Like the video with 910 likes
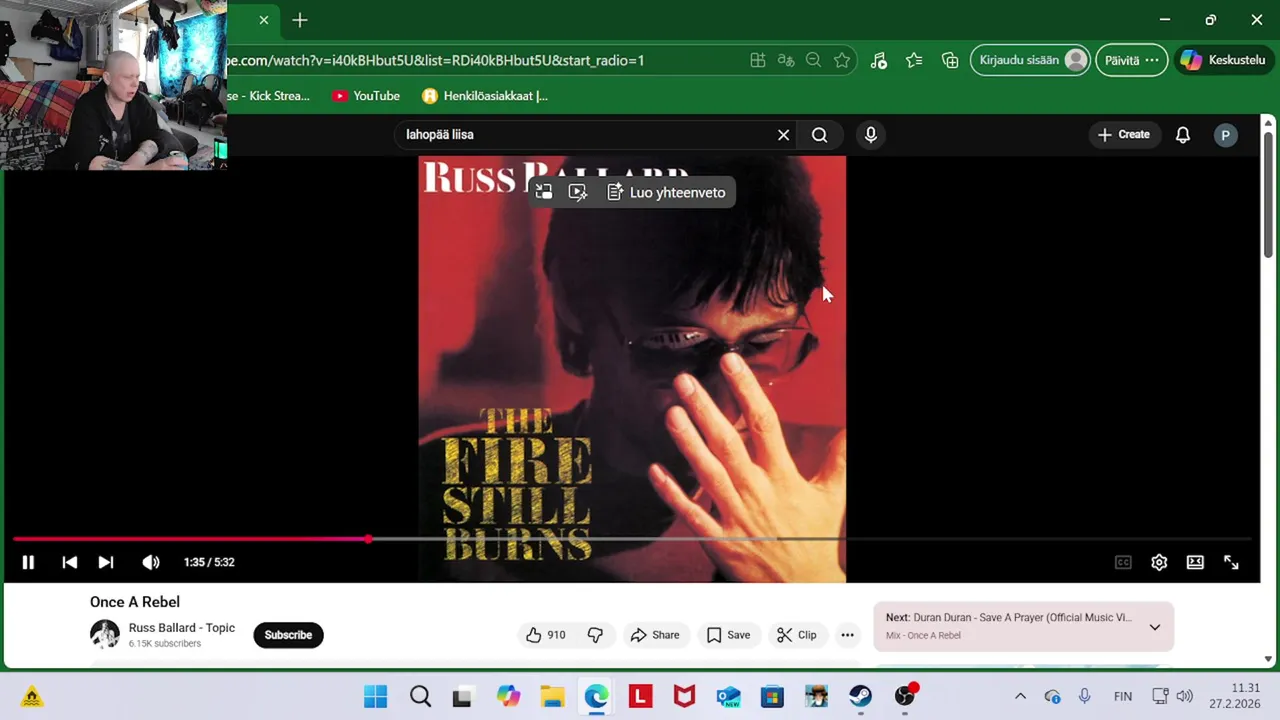1280x720 pixels. (x=545, y=635)
